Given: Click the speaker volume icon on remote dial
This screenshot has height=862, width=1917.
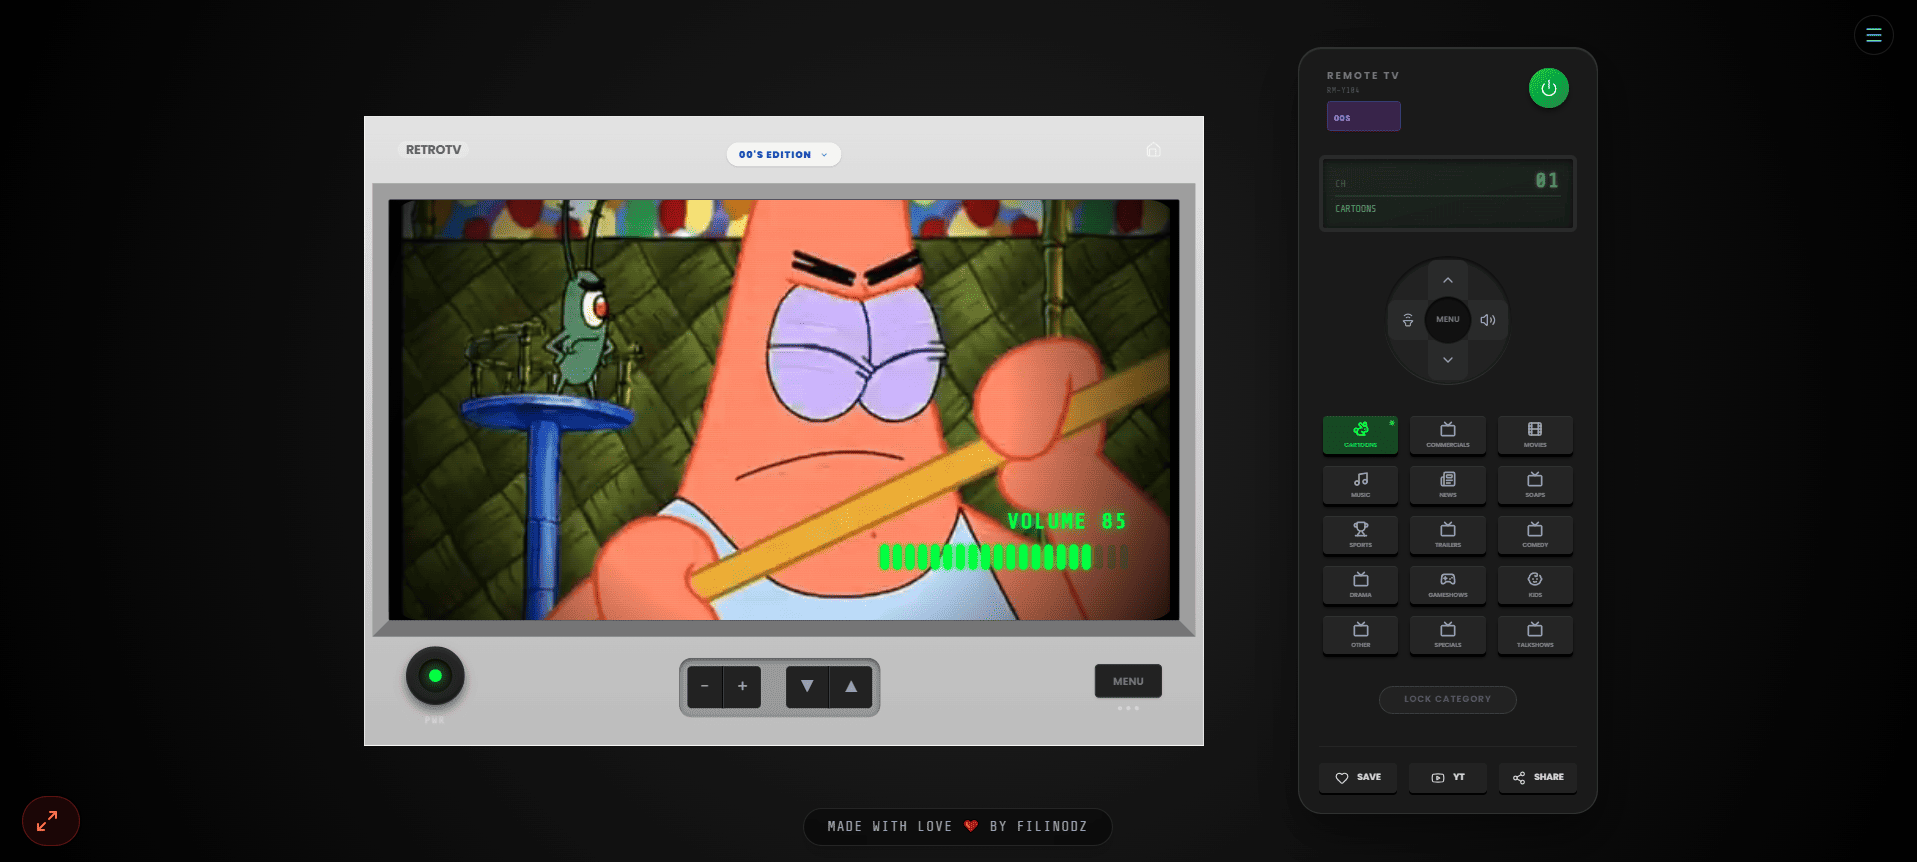Looking at the screenshot, I should point(1488,320).
